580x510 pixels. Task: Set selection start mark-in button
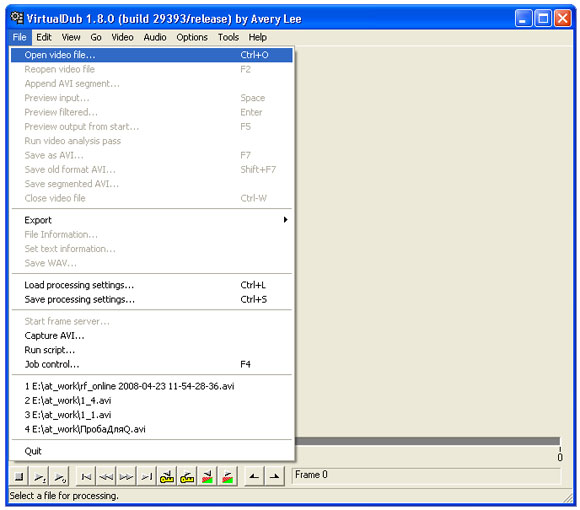click(254, 477)
